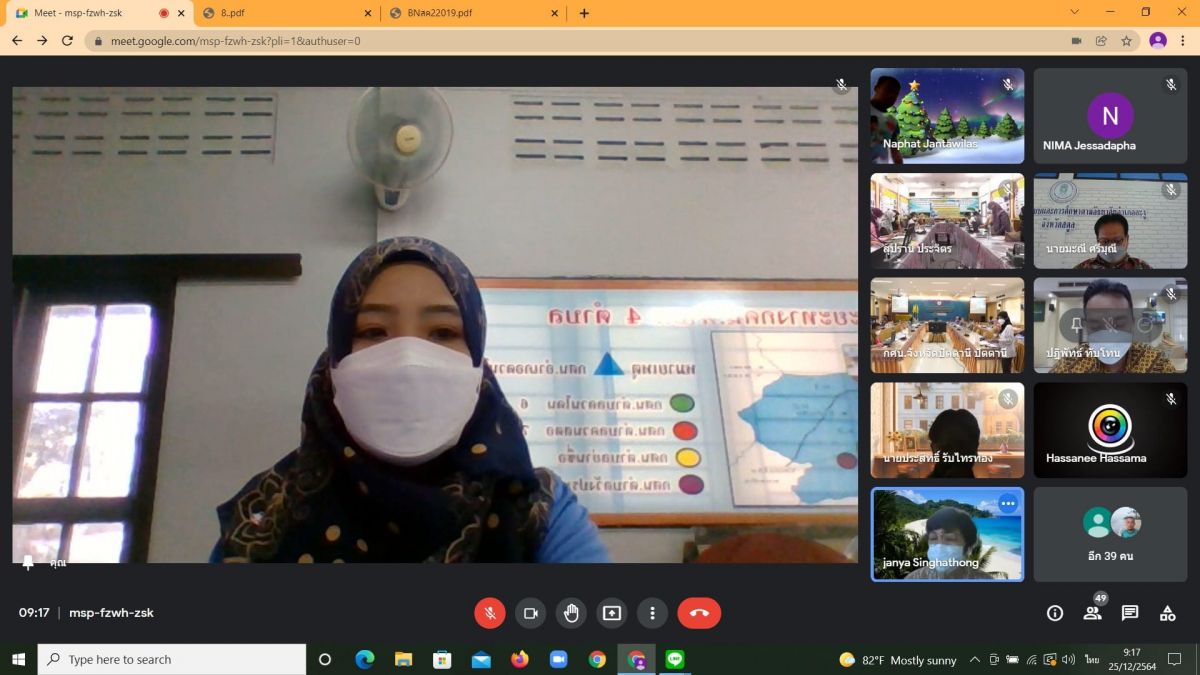1200x675 pixels.
Task: Show the people list with 49 participants
Action: 1092,613
